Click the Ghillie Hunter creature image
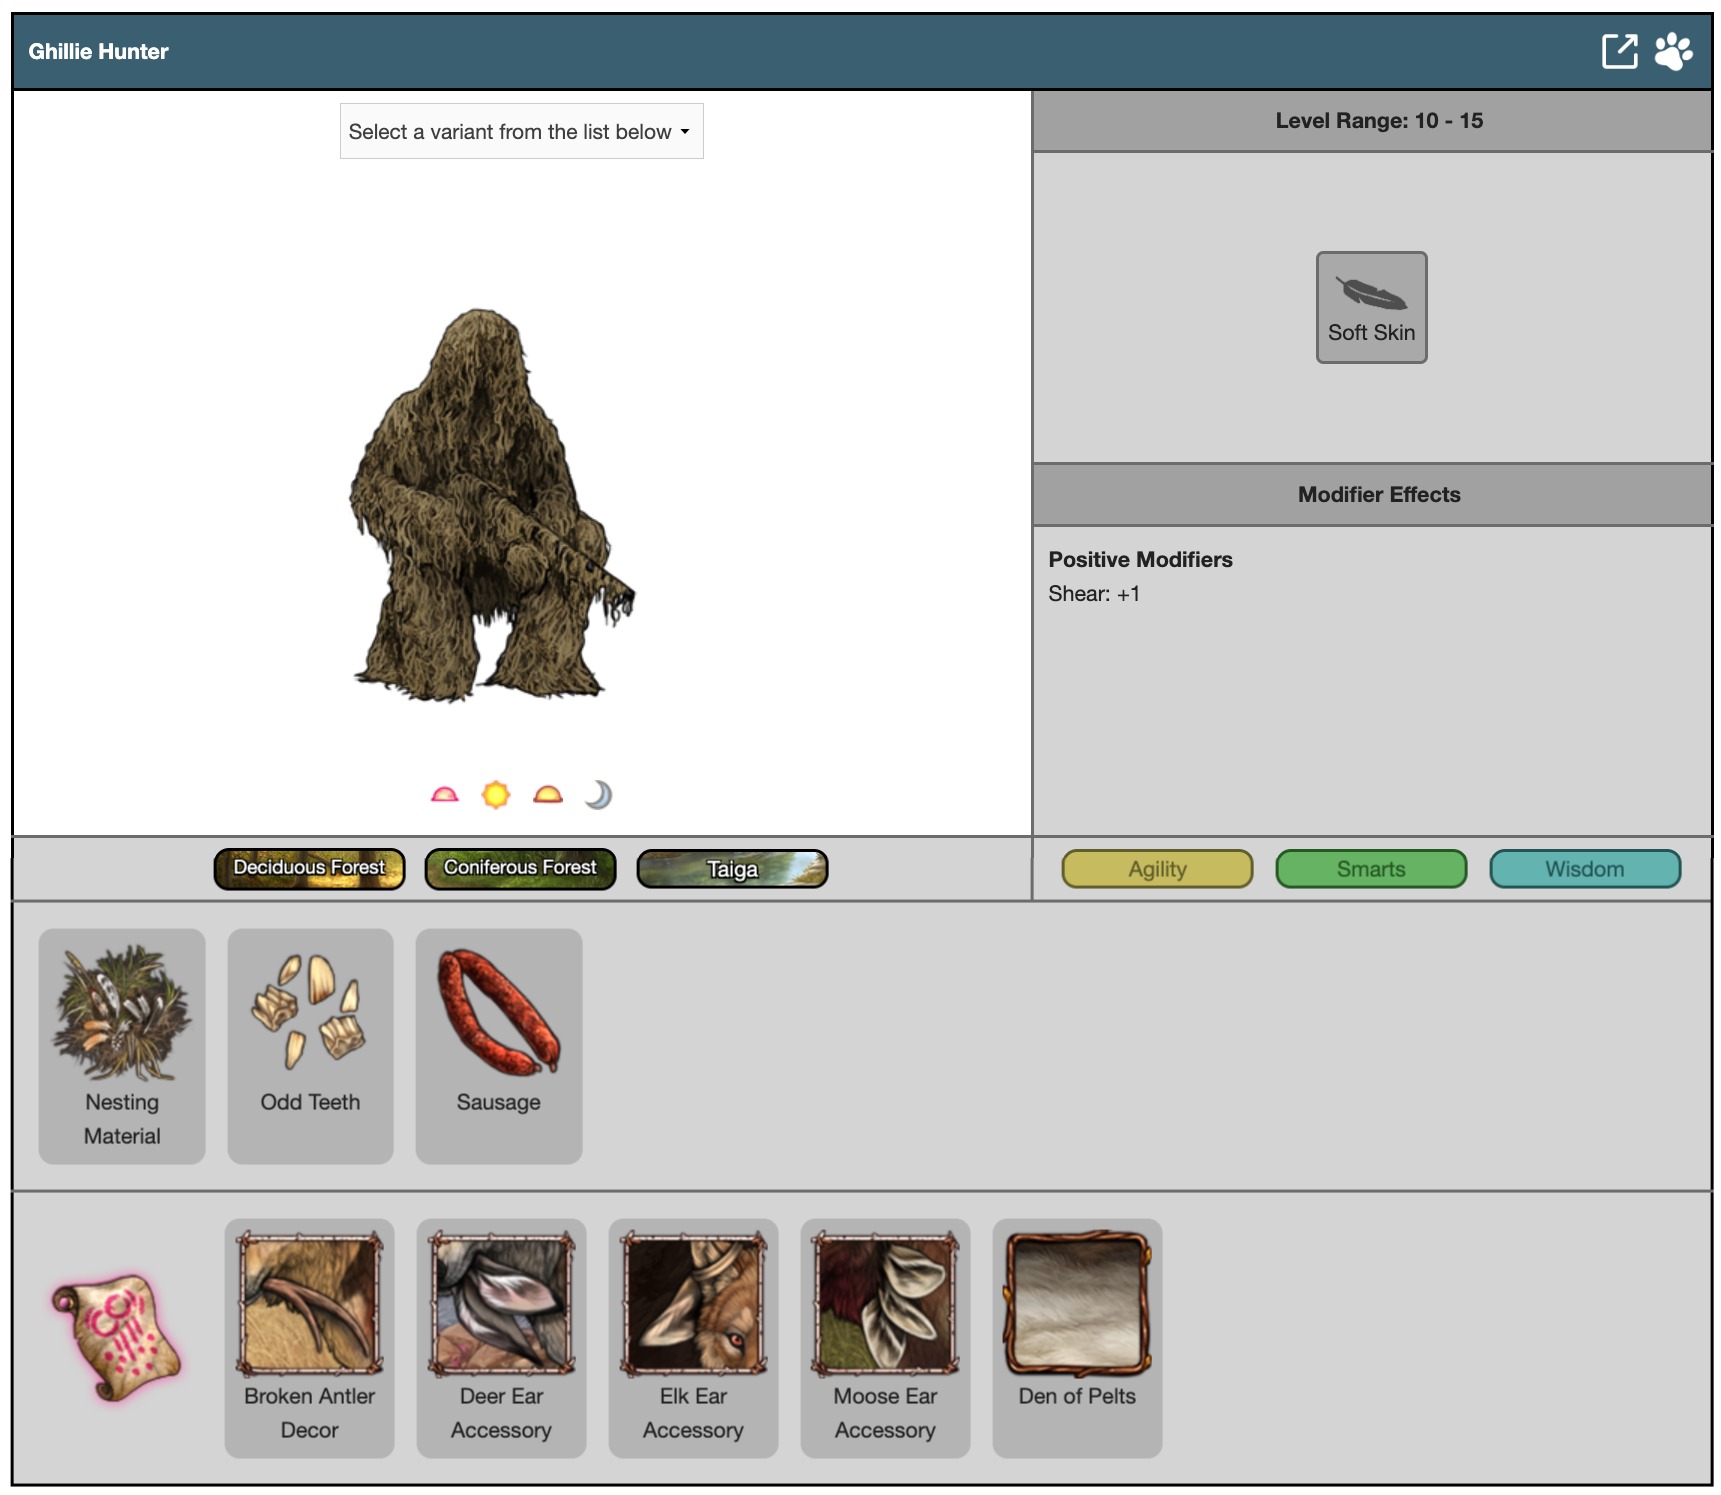 pos(487,506)
